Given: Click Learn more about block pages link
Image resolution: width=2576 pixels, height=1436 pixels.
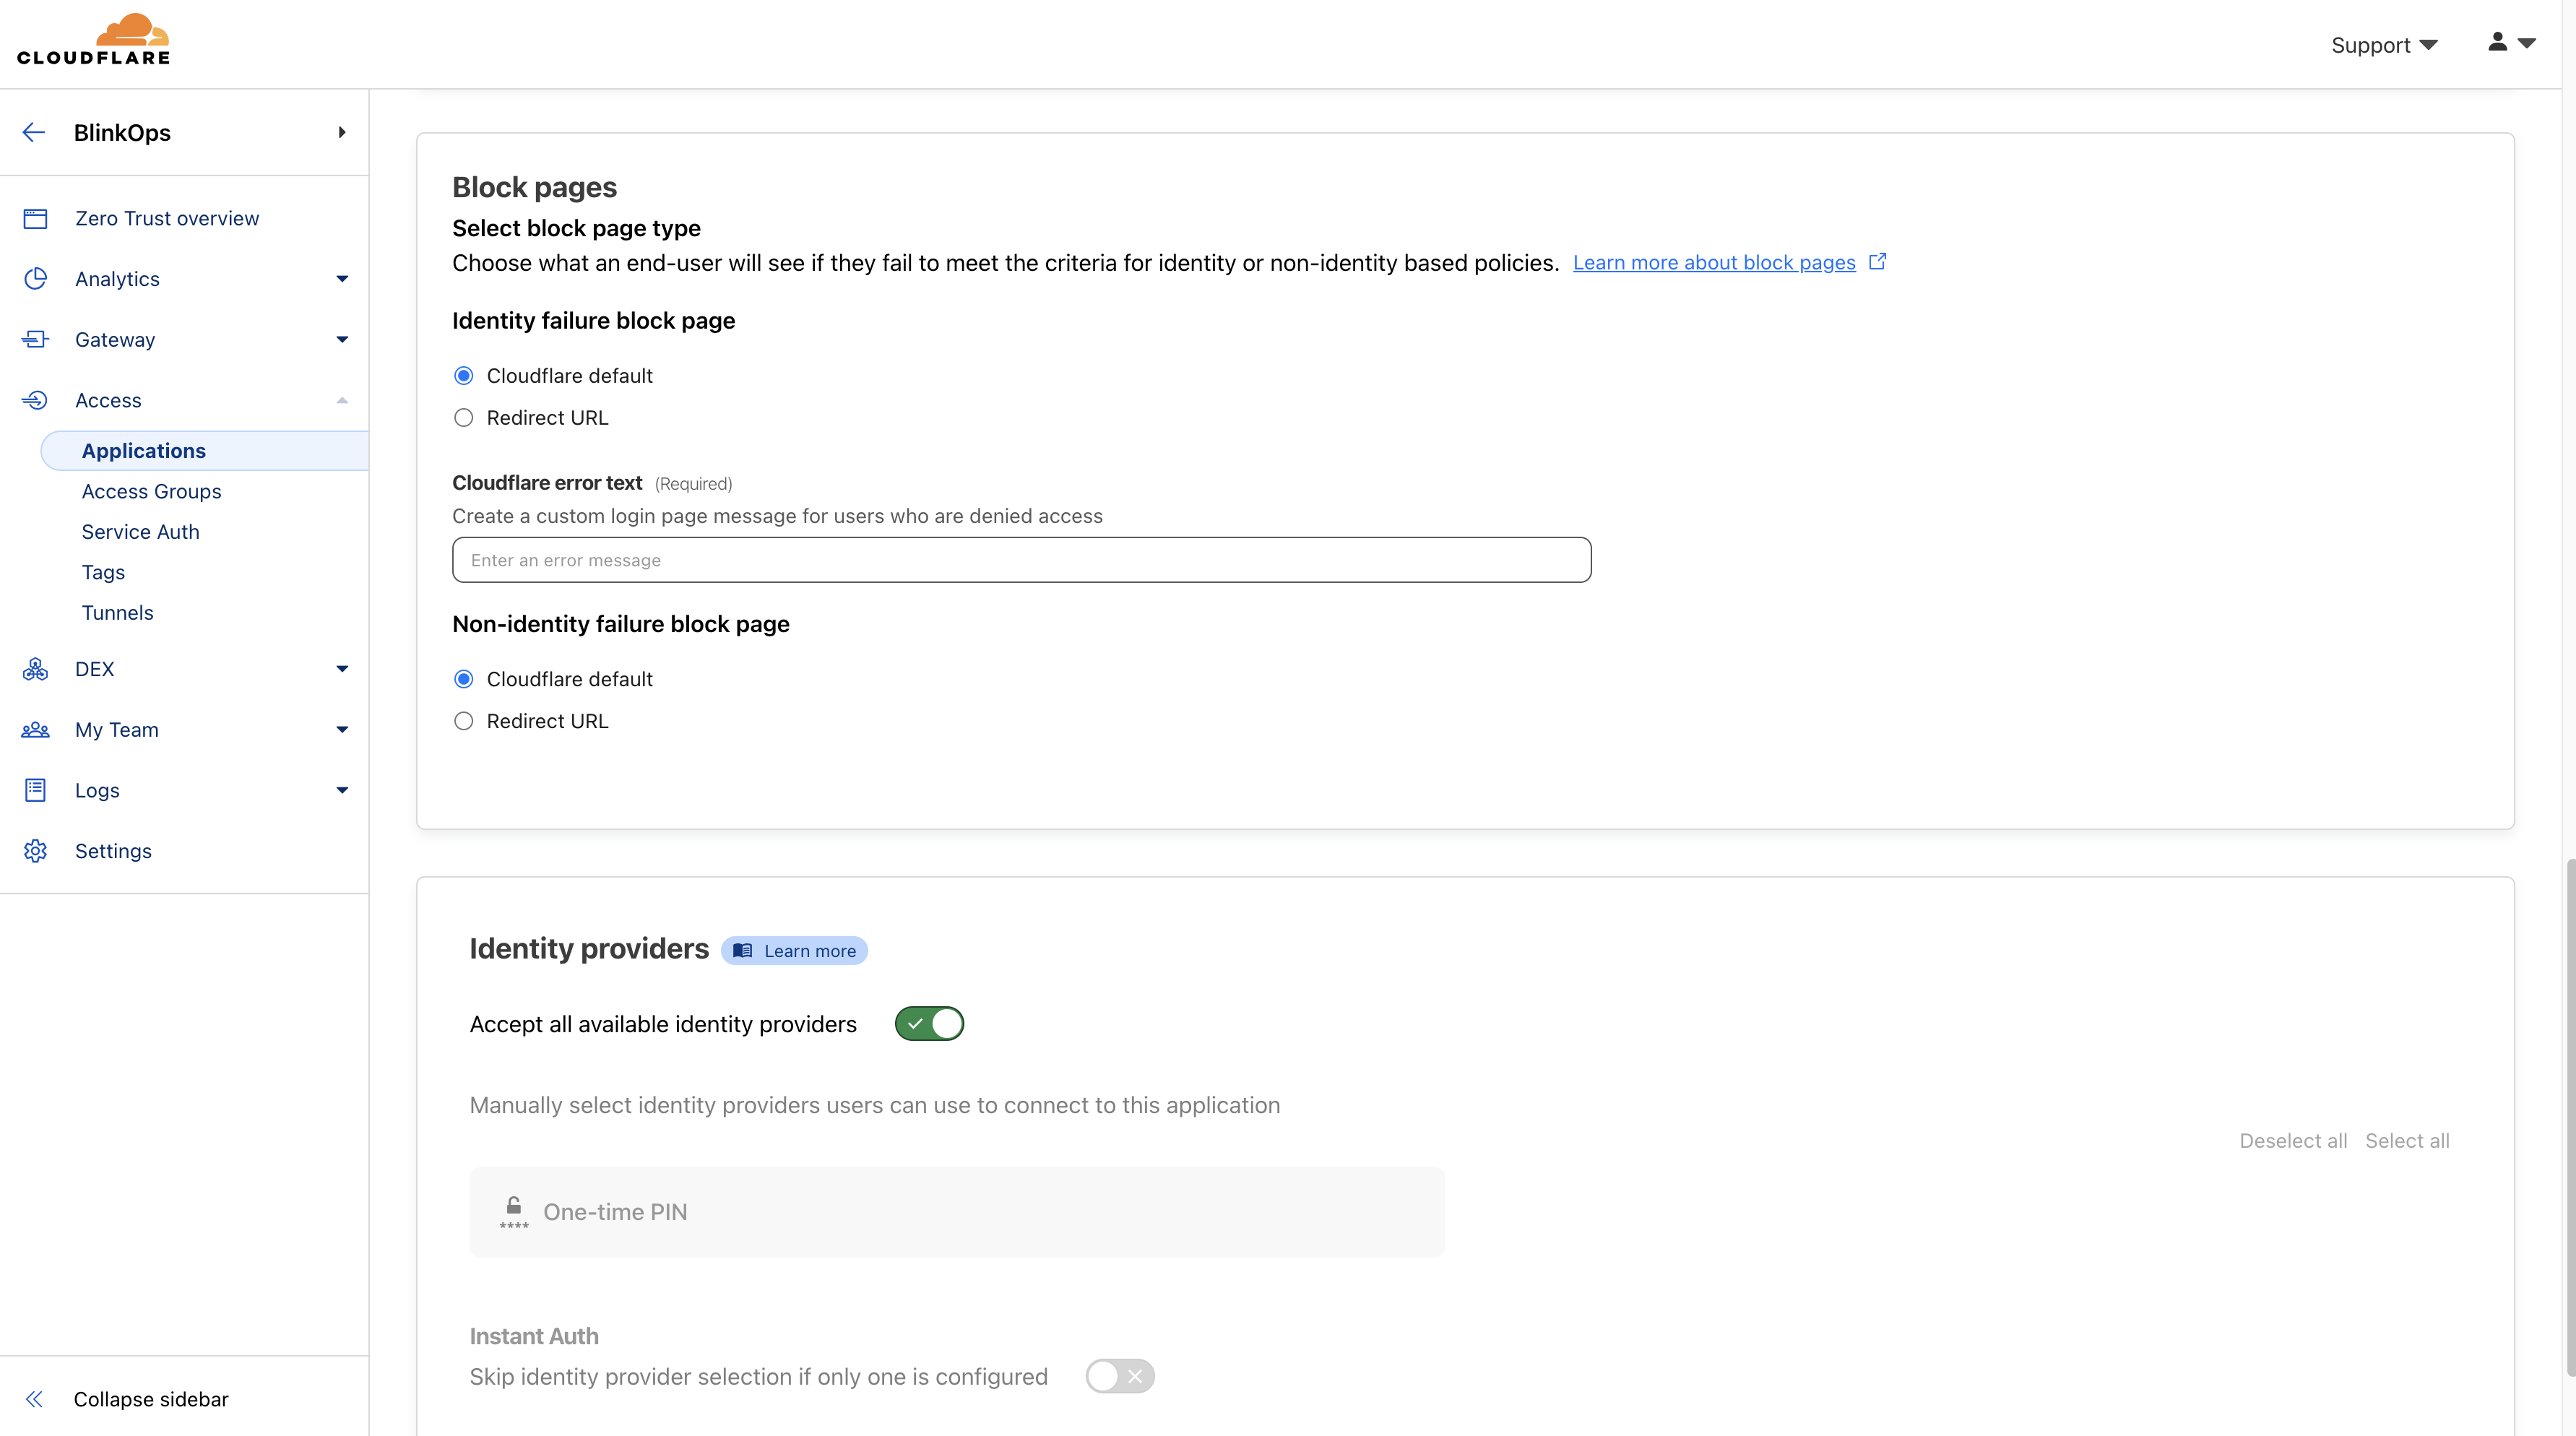Looking at the screenshot, I should coord(1714,262).
